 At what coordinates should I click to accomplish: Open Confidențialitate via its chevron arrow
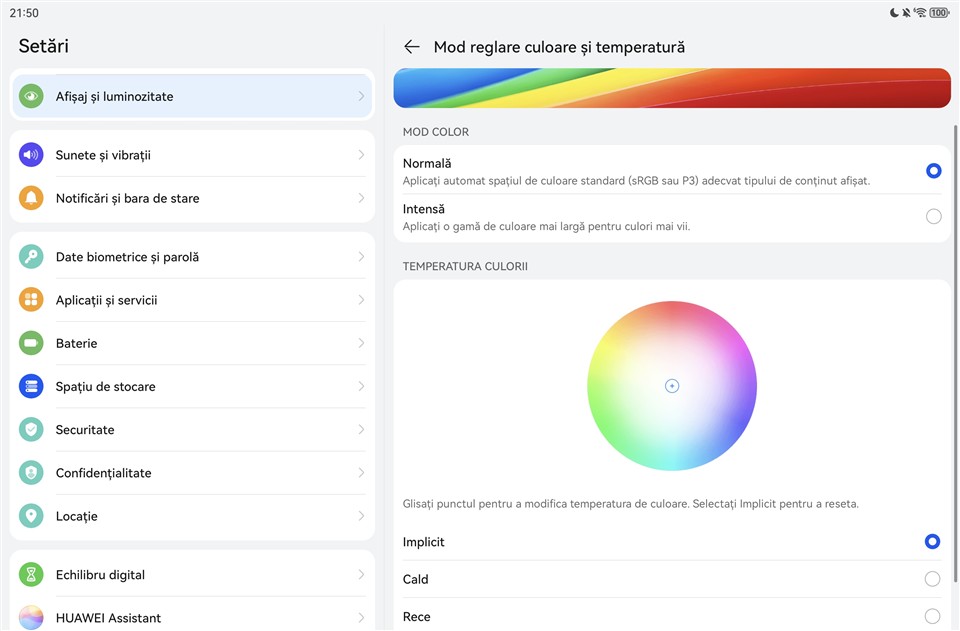361,473
